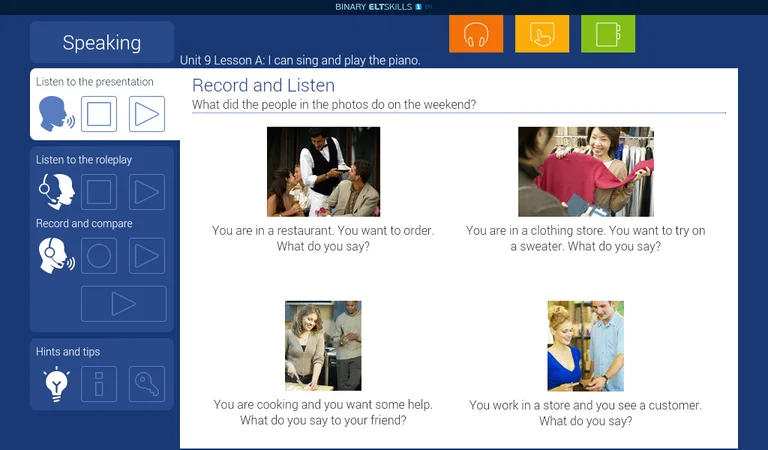The image size is (768, 450).
Task: Click the cooking in kitchen photo
Action: (323, 346)
